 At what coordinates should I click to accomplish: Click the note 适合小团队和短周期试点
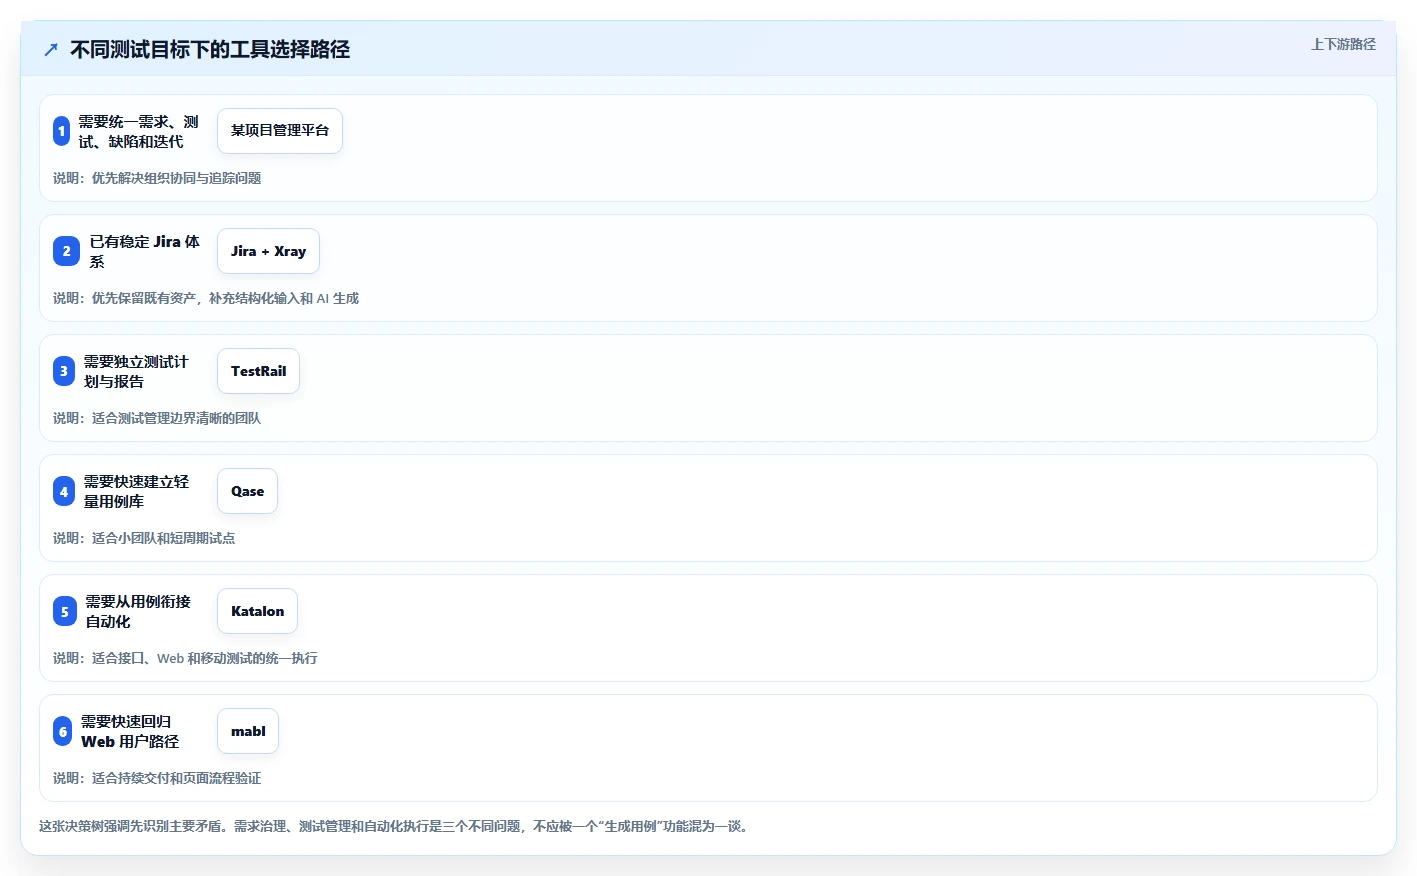(163, 538)
